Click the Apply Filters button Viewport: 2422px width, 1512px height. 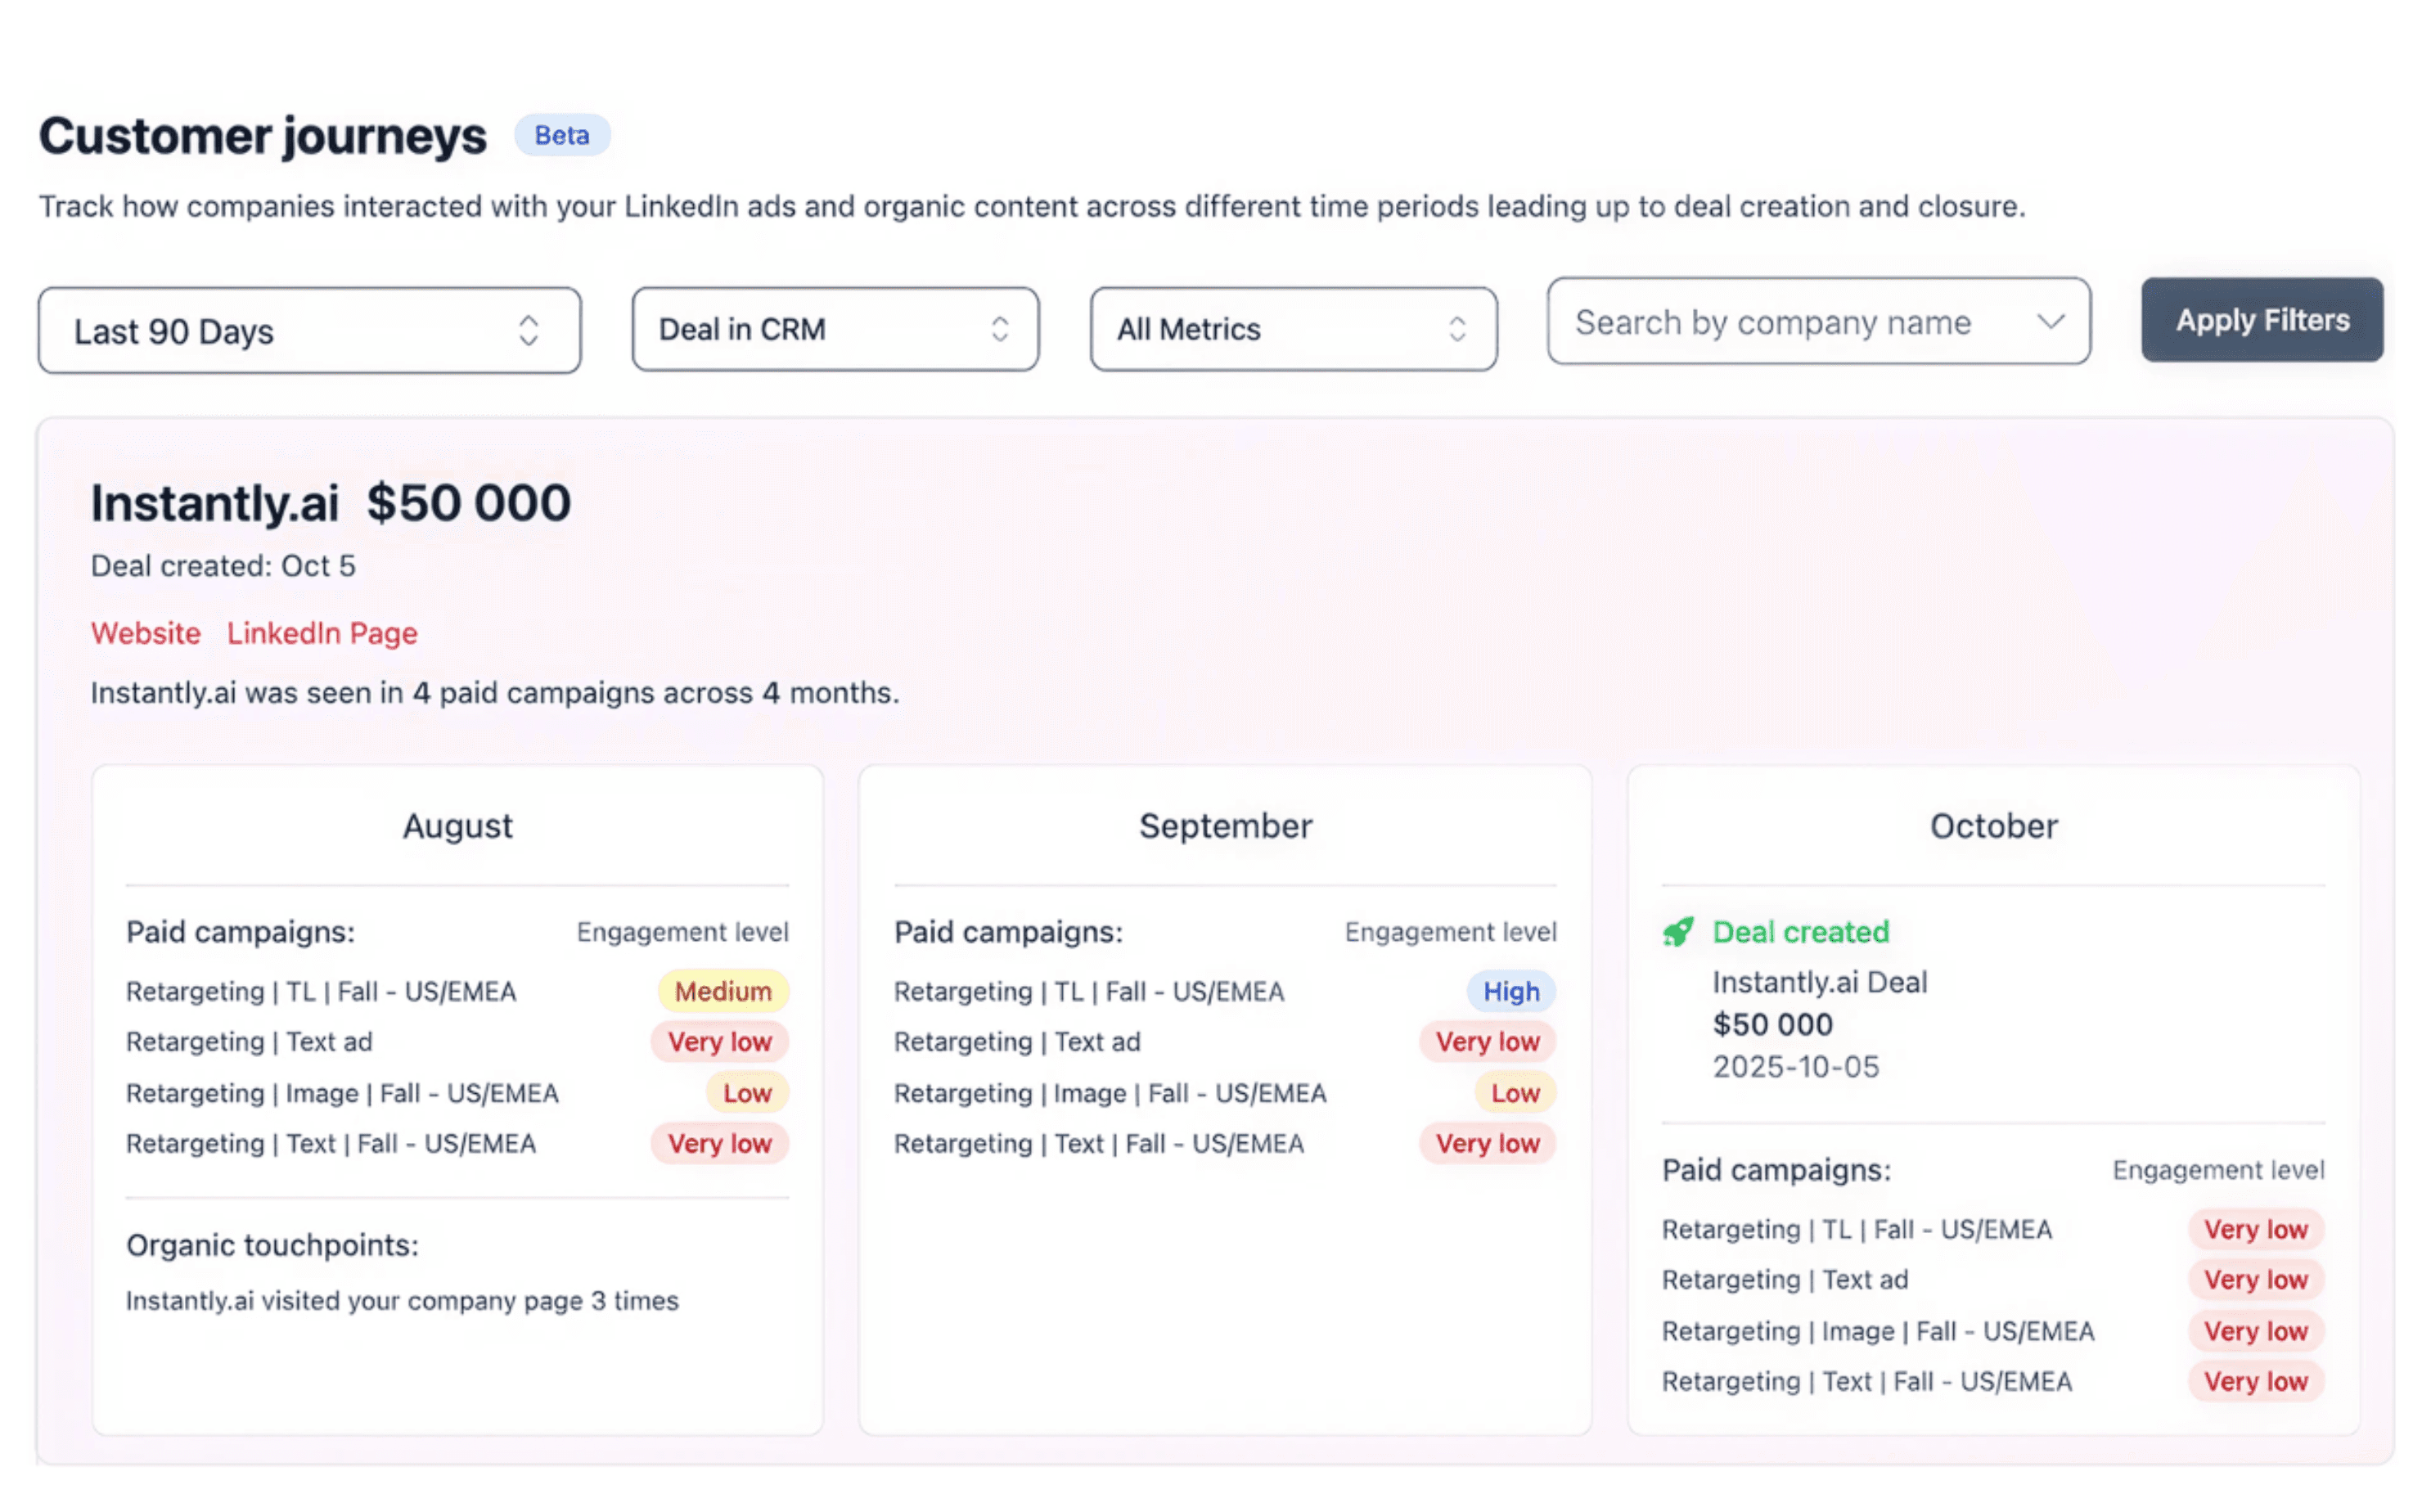pyautogui.click(x=2261, y=320)
